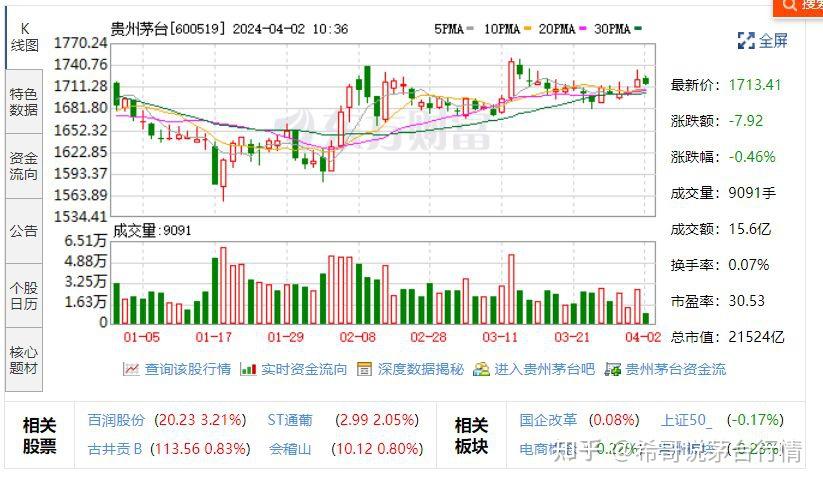Select the K线图 tab

coord(24,37)
